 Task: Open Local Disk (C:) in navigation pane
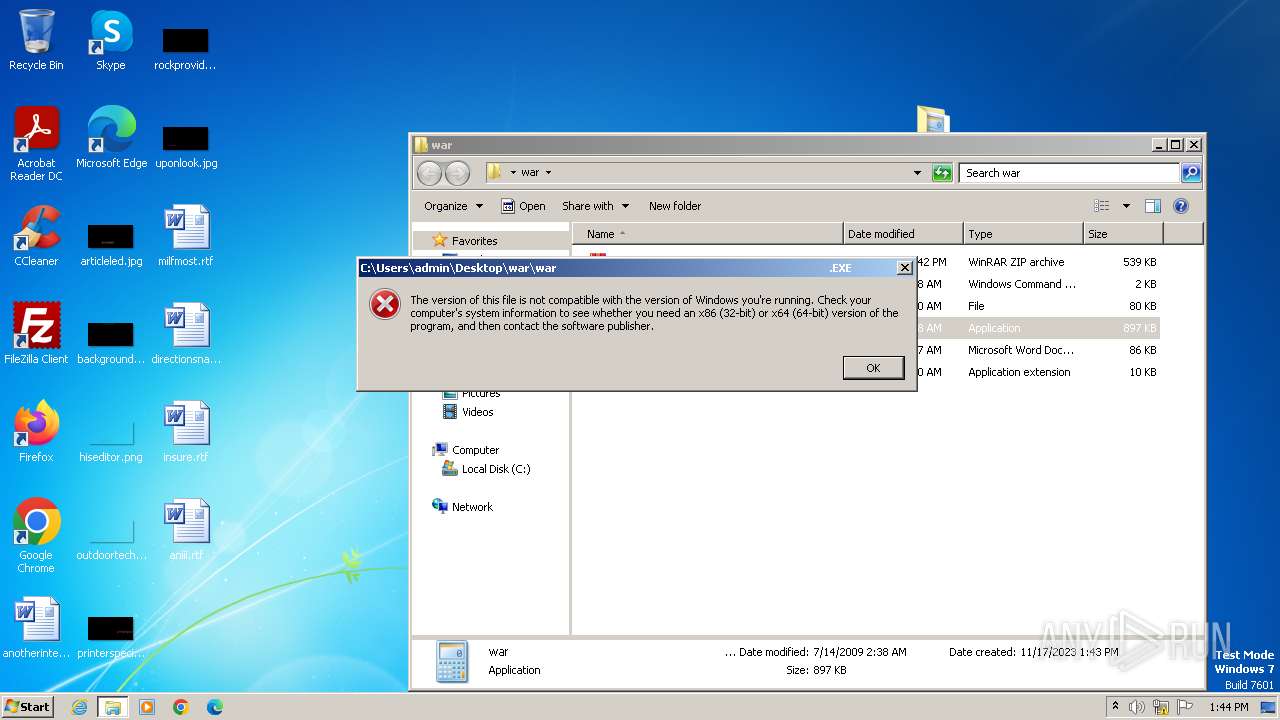point(486,469)
